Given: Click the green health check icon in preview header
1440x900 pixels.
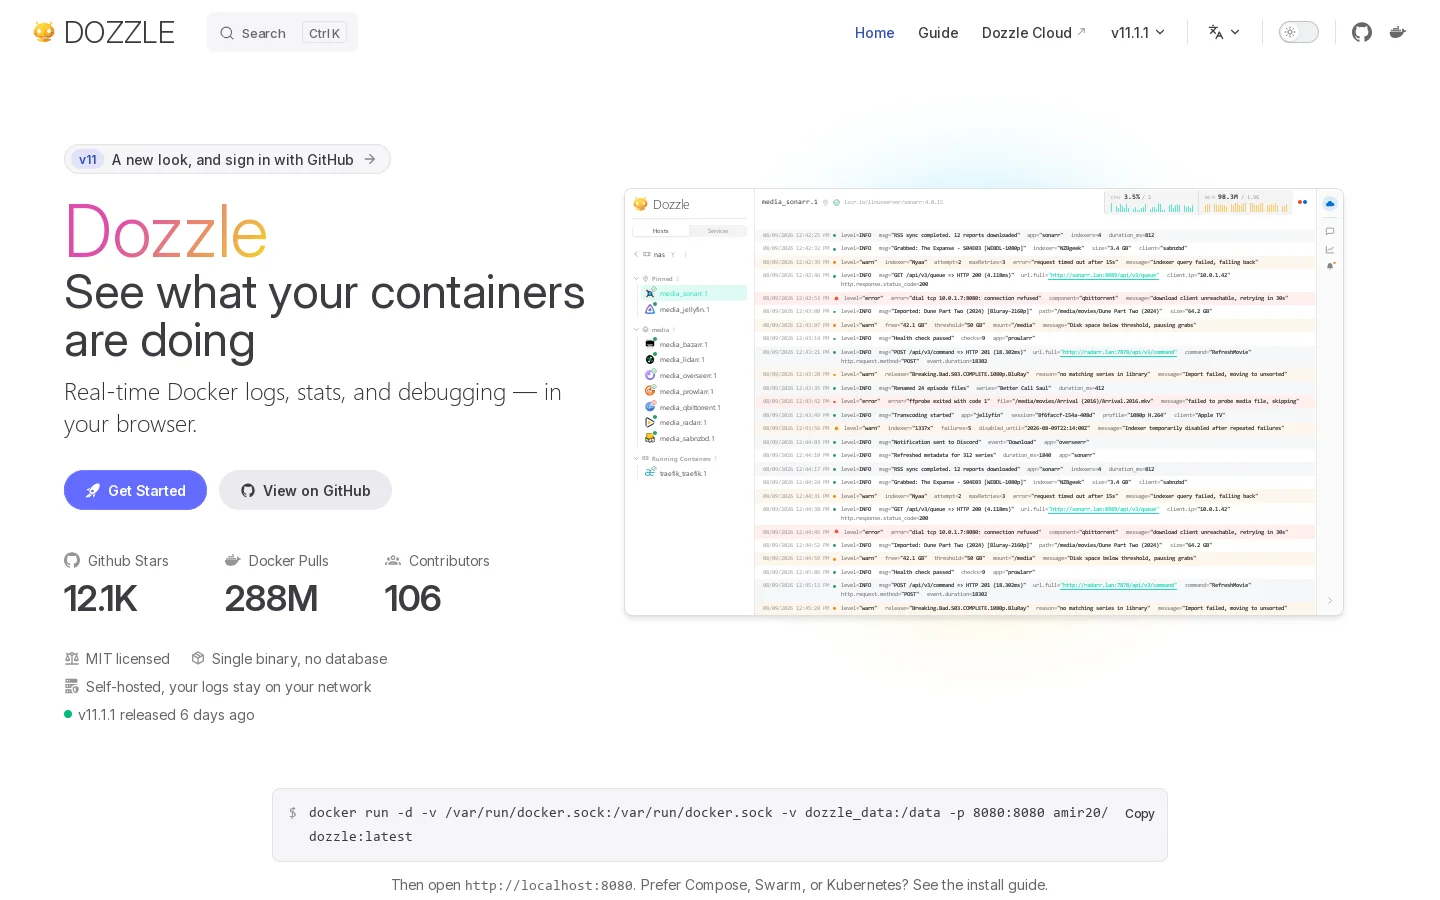Looking at the screenshot, I should click(x=836, y=202).
